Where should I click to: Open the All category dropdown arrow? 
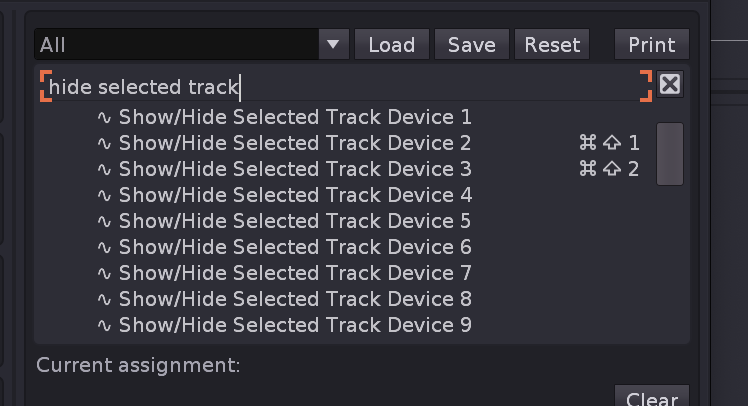[x=333, y=45]
